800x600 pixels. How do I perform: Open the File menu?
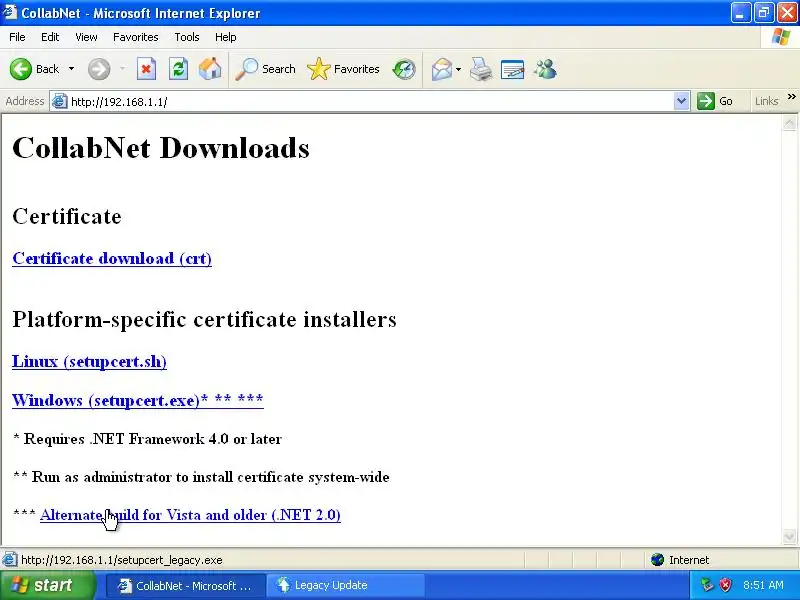pyautogui.click(x=17, y=37)
